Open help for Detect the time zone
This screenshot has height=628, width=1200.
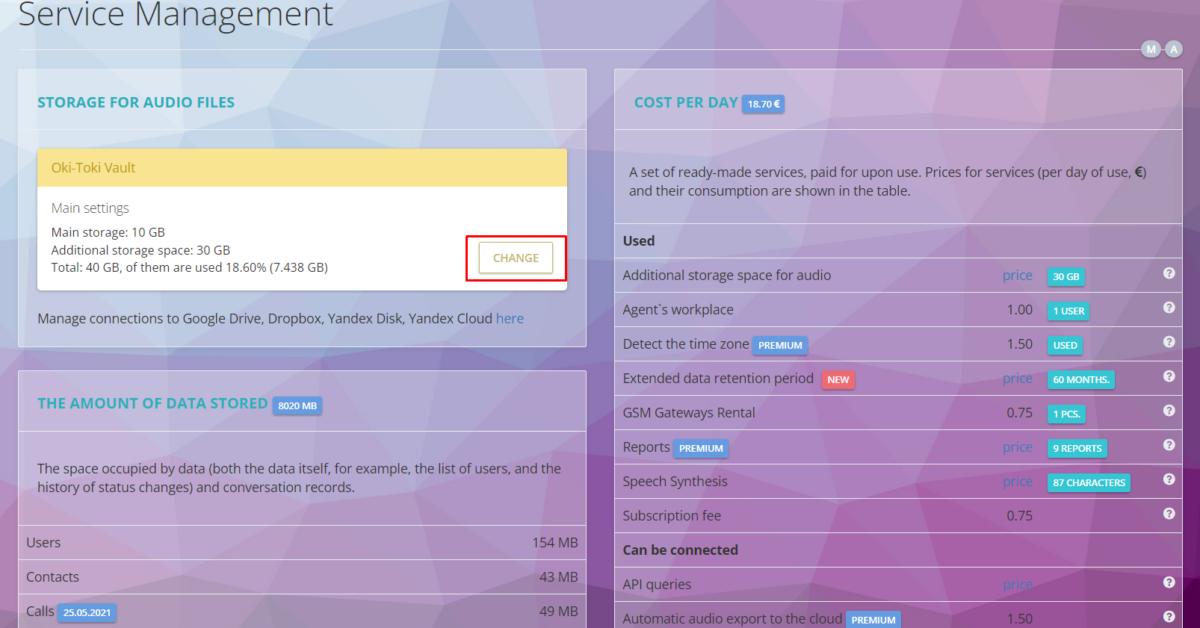1168,341
